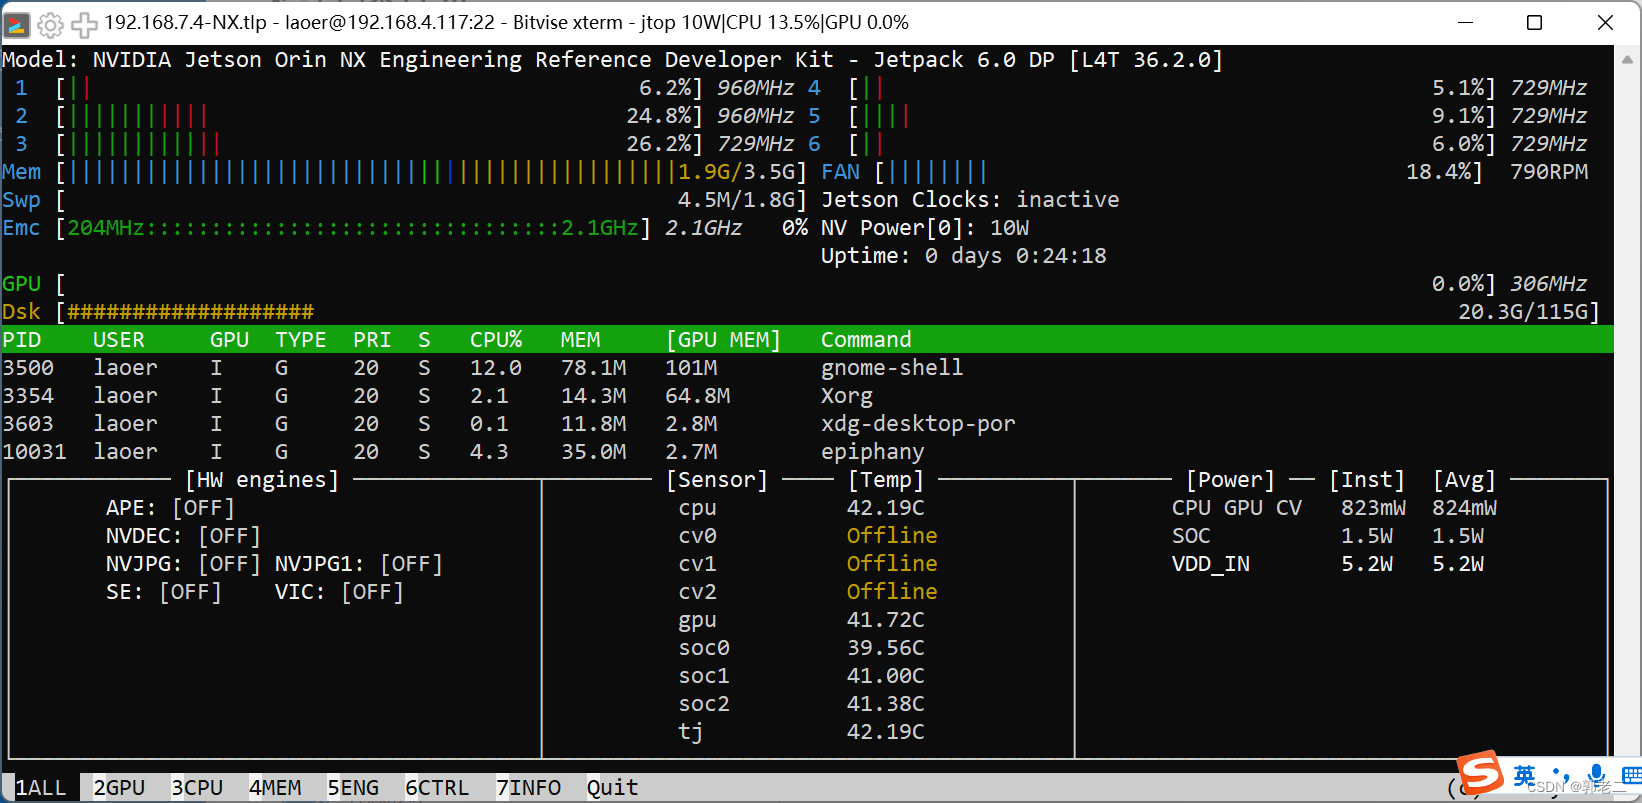This screenshot has width=1642, height=803.
Task: Click the 4.5M/1.8G swap value
Action: point(737,200)
